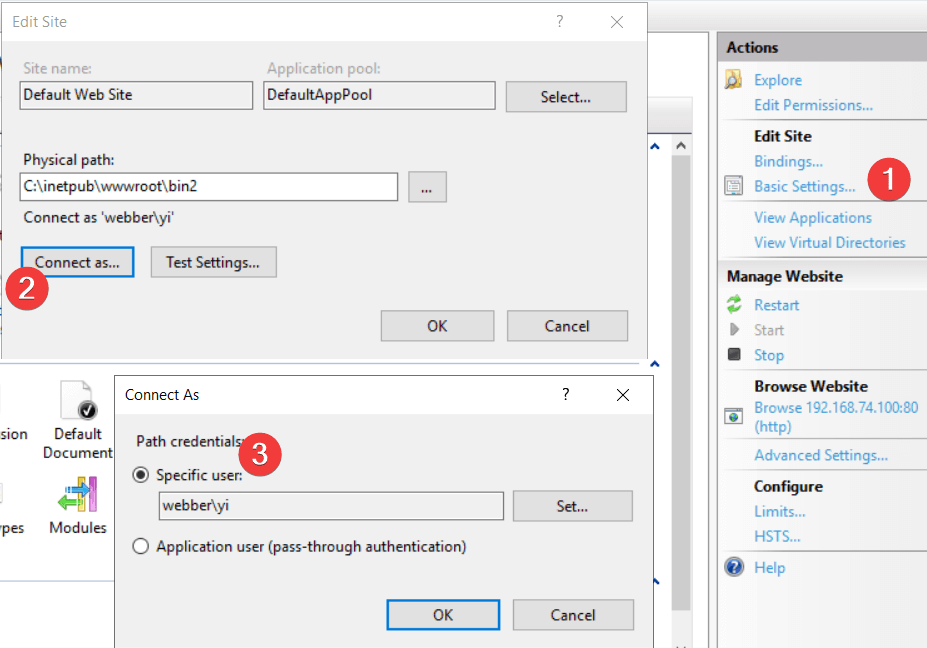927x648 pixels.
Task: Open the Default Document feature icon
Action: click(x=77, y=400)
